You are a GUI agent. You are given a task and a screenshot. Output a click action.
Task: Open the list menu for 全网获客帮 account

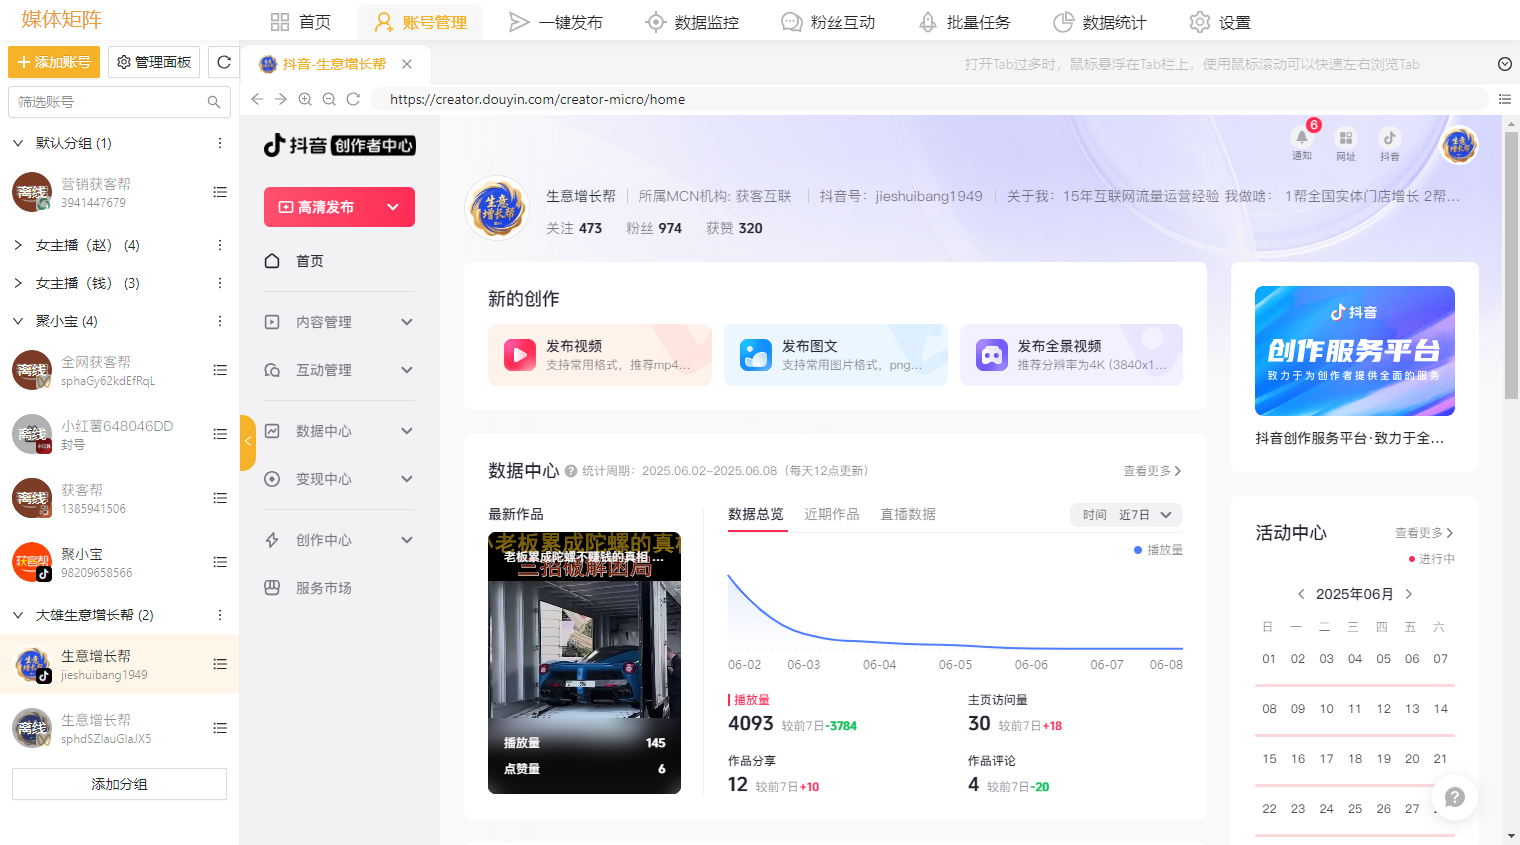(x=220, y=370)
